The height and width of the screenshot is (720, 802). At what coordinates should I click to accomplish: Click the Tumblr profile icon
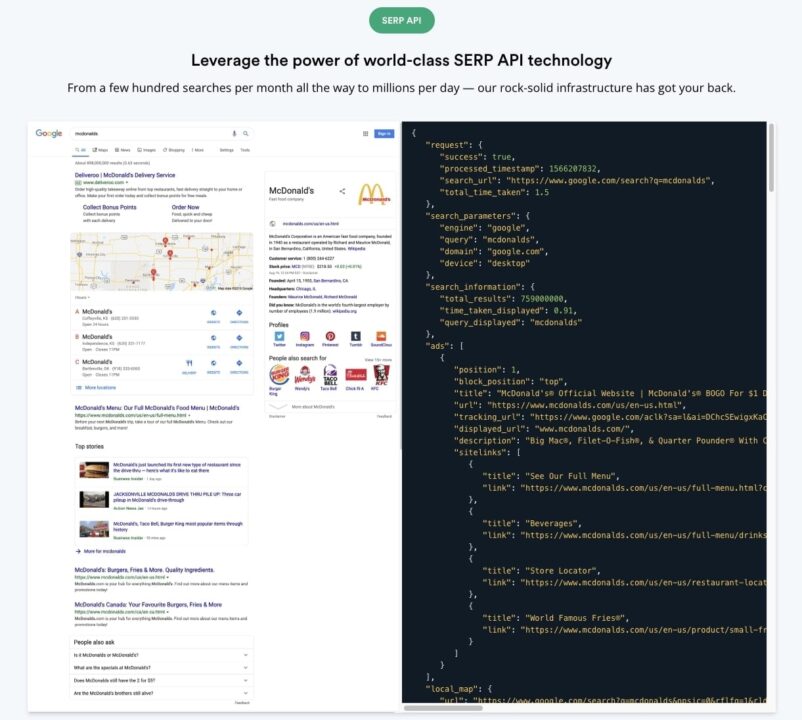[355, 337]
